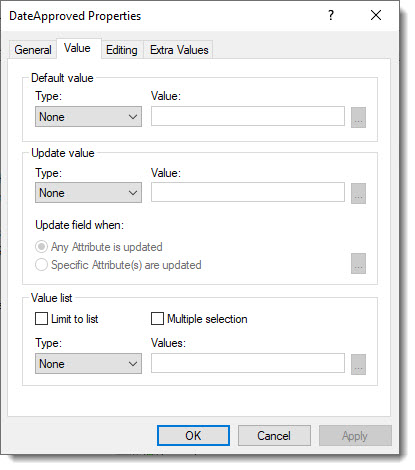Switch to the General tab
This screenshot has width=415, height=470.
tap(33, 50)
